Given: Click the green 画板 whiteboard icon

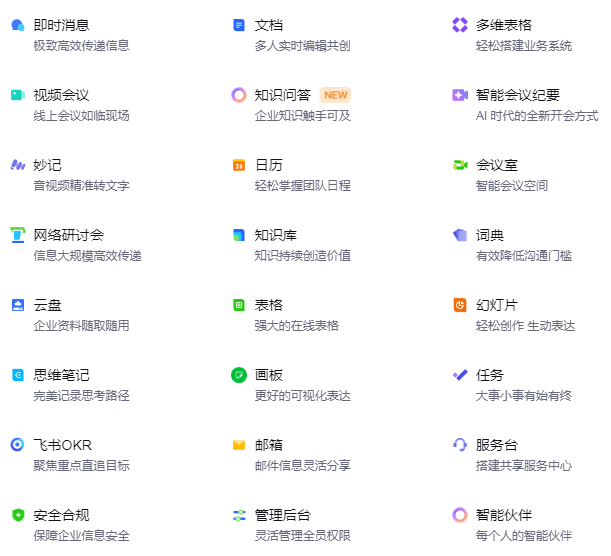Looking at the screenshot, I should [x=238, y=375].
